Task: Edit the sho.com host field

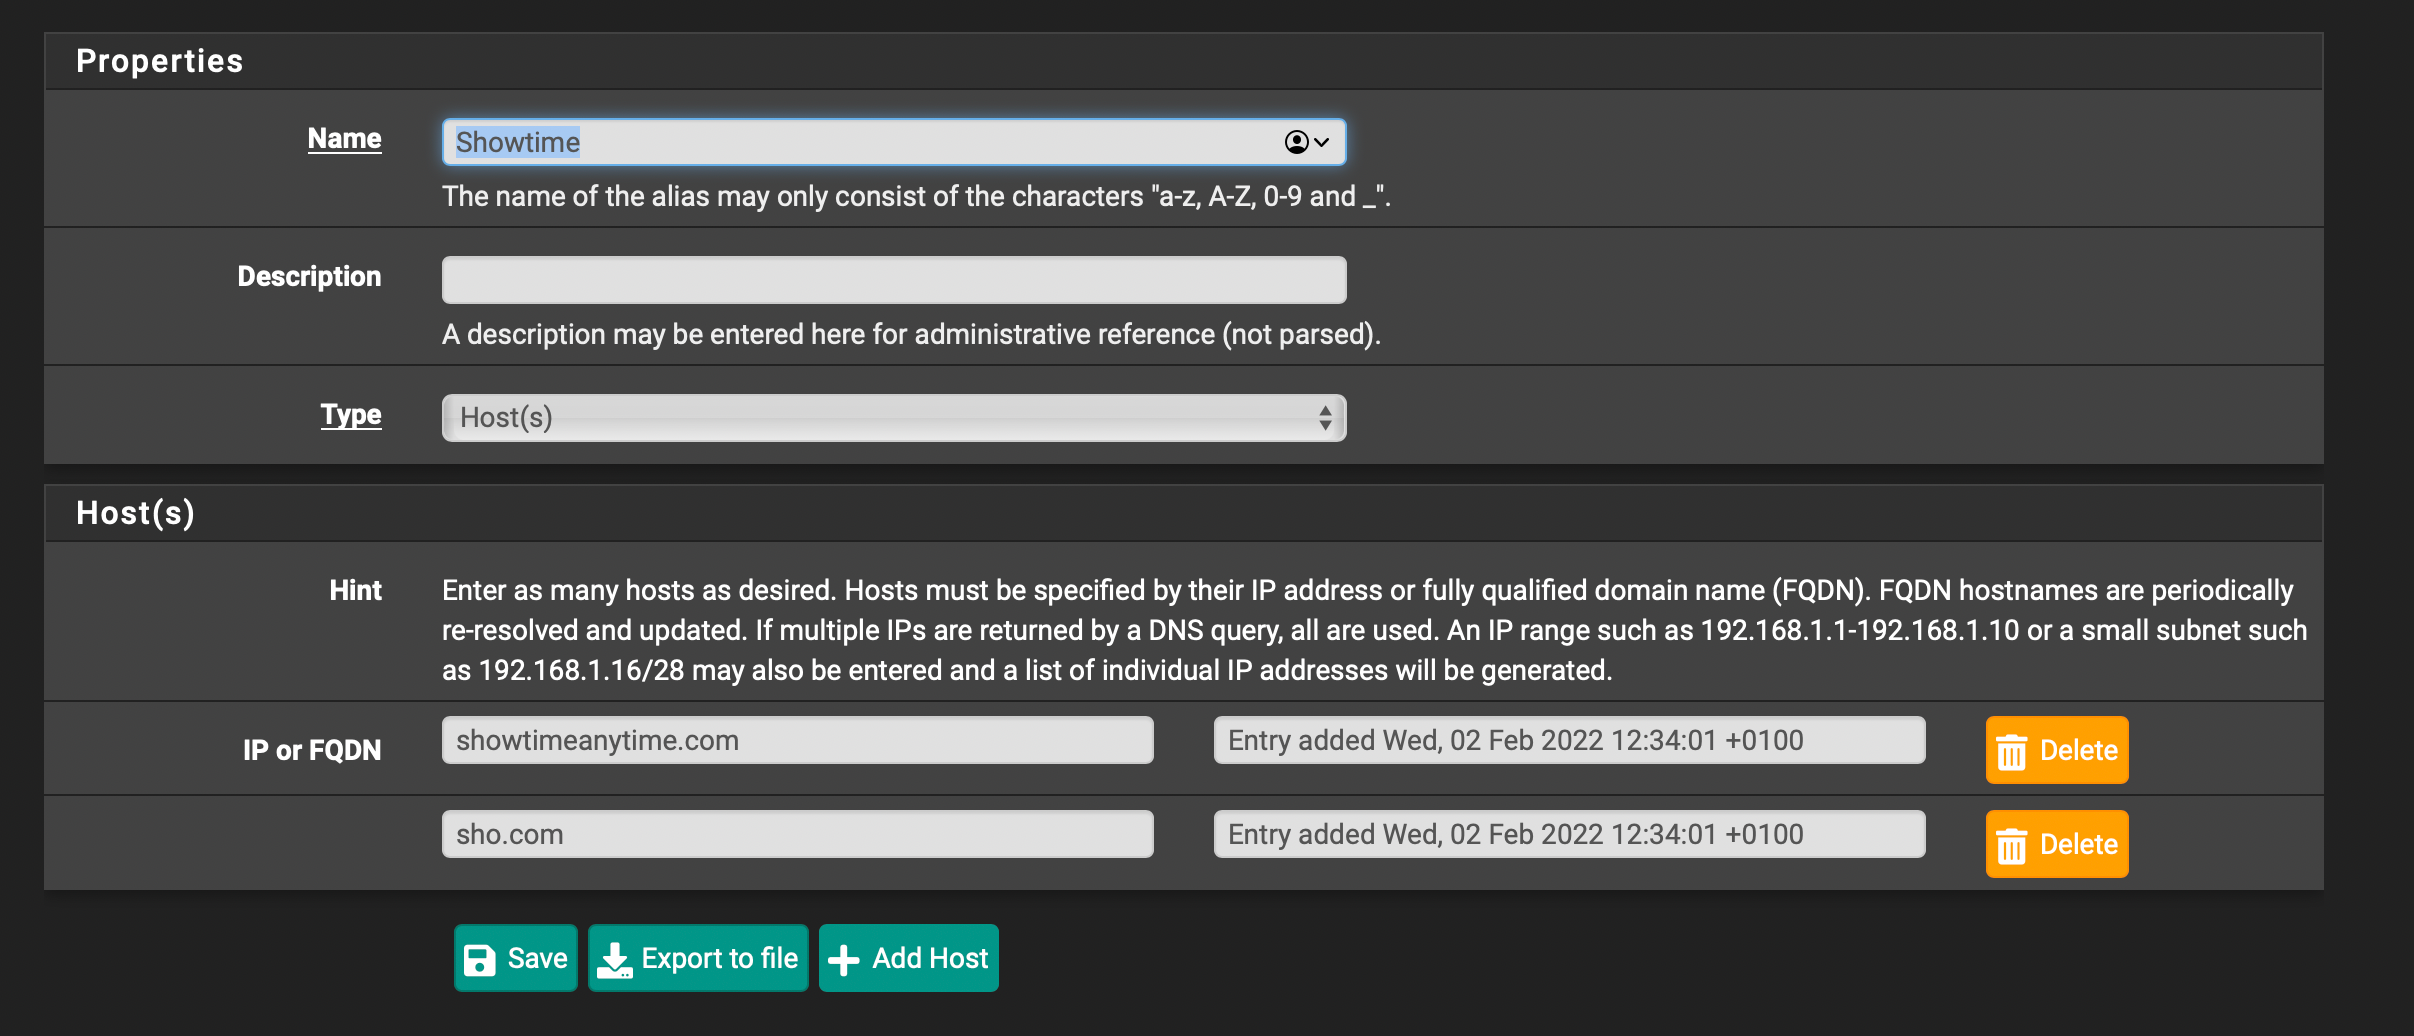Action: tap(797, 834)
